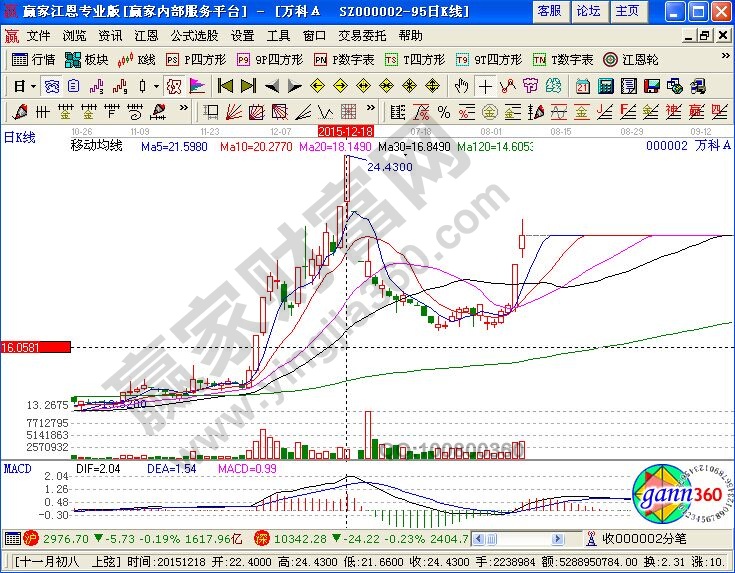Click the 客服 customer service button
The image size is (735, 573).
pyautogui.click(x=548, y=10)
